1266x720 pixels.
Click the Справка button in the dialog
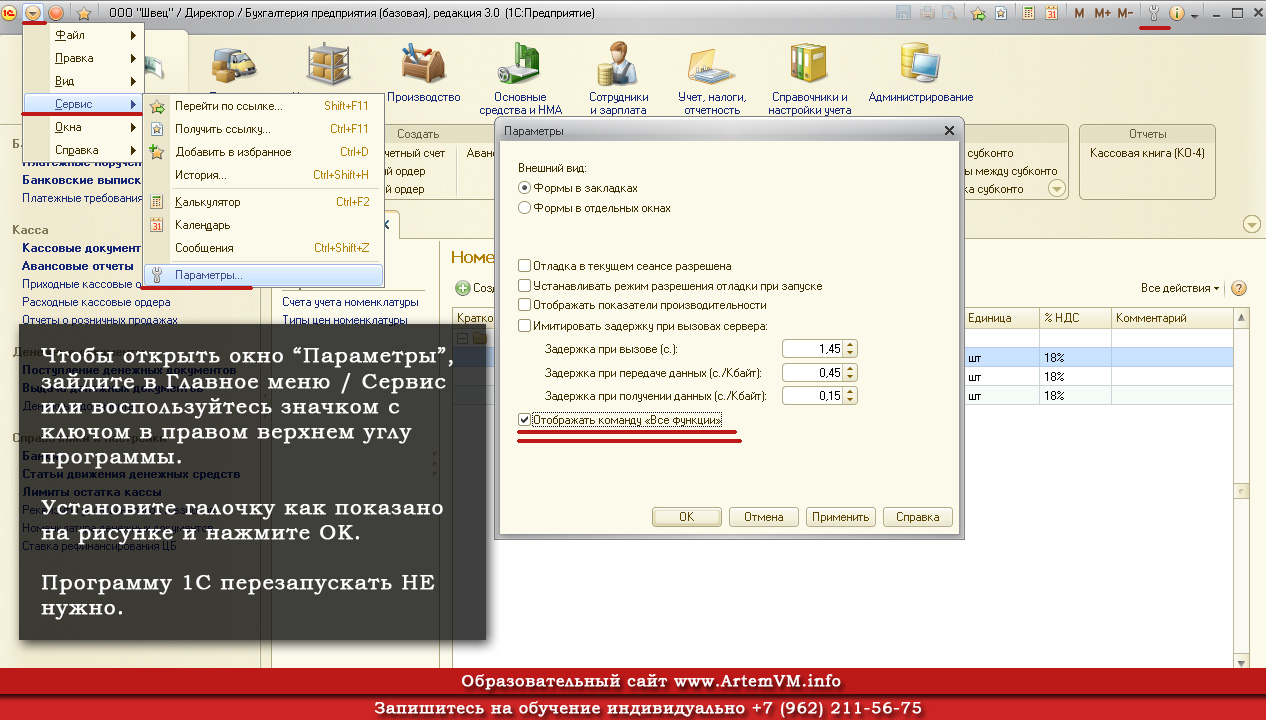pyautogui.click(x=918, y=517)
